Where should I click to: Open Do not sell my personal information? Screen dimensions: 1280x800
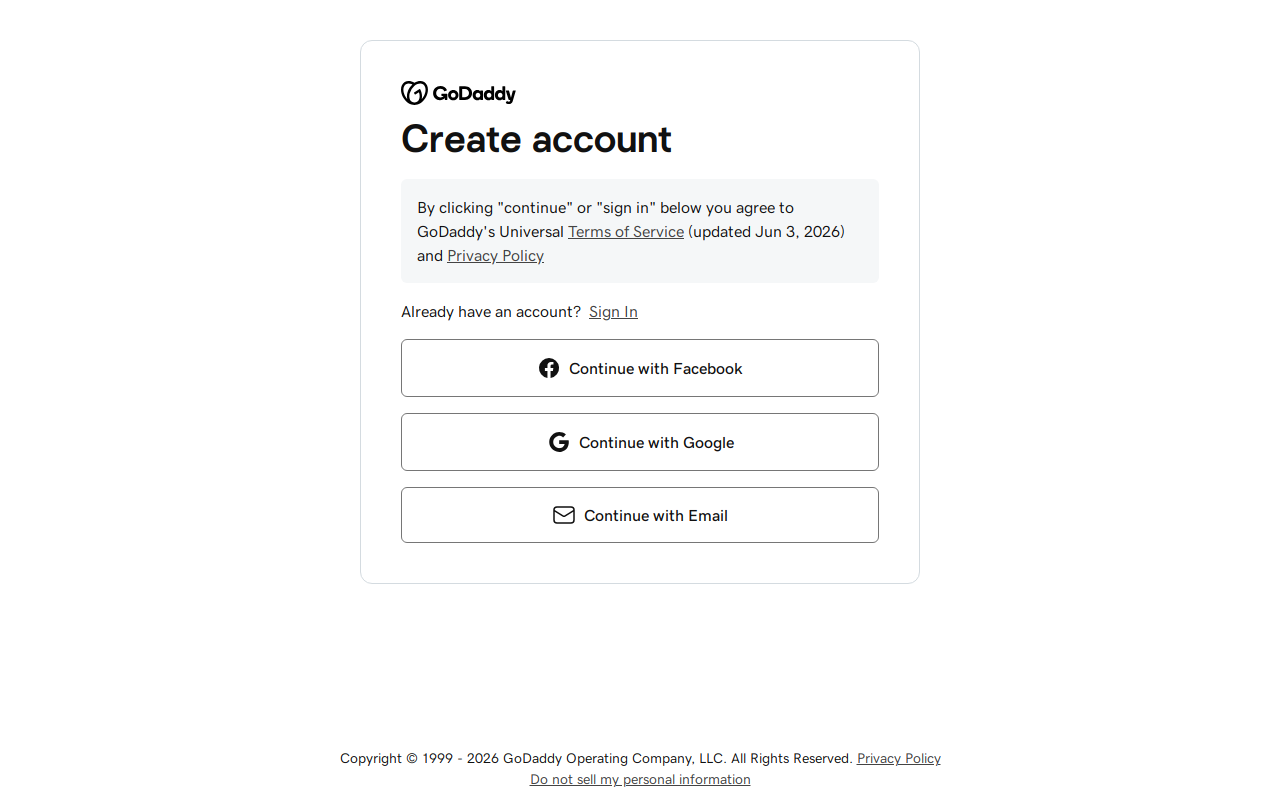[640, 780]
